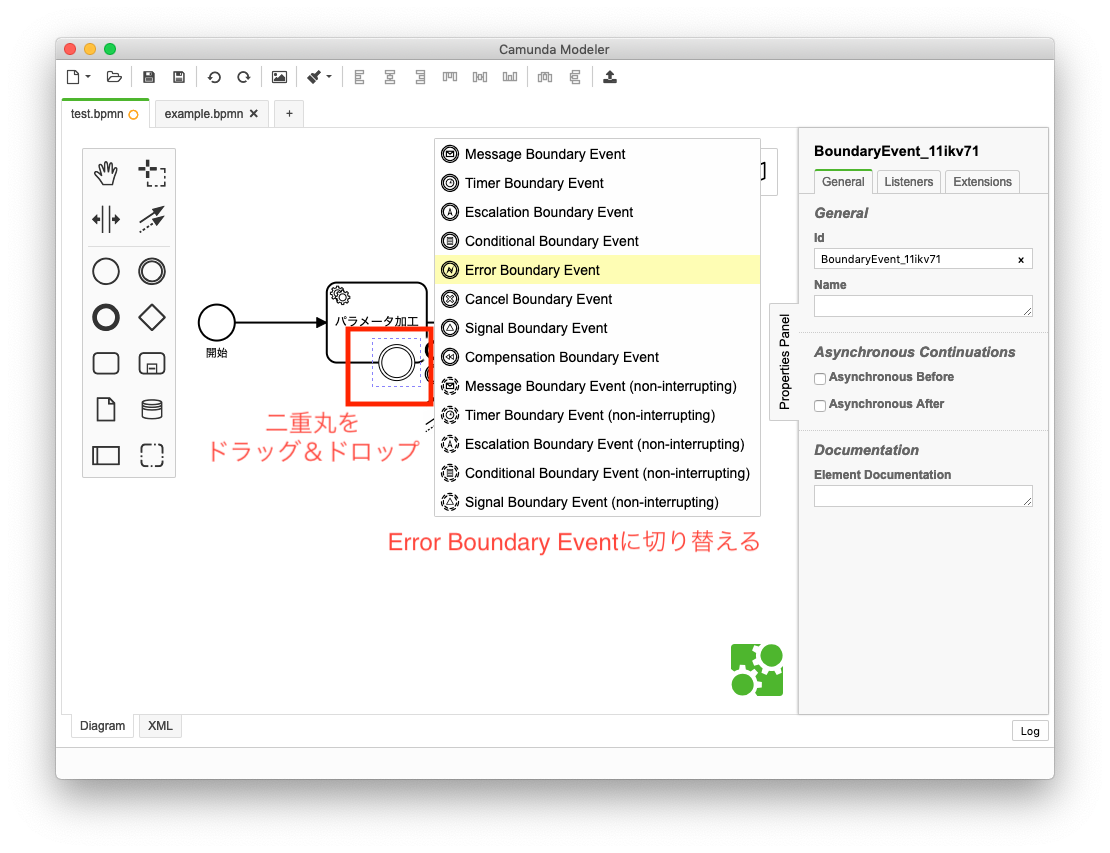Select the end event bold circle in palette
Screen dimensions: 1110x853
[x=106, y=318]
